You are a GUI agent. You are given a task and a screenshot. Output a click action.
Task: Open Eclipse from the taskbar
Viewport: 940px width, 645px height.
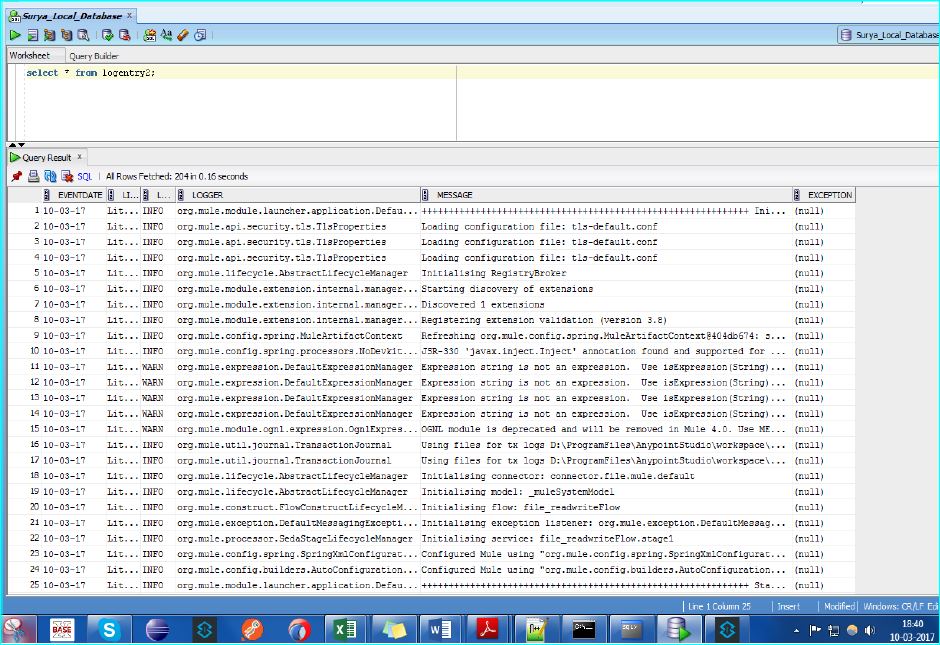[157, 629]
